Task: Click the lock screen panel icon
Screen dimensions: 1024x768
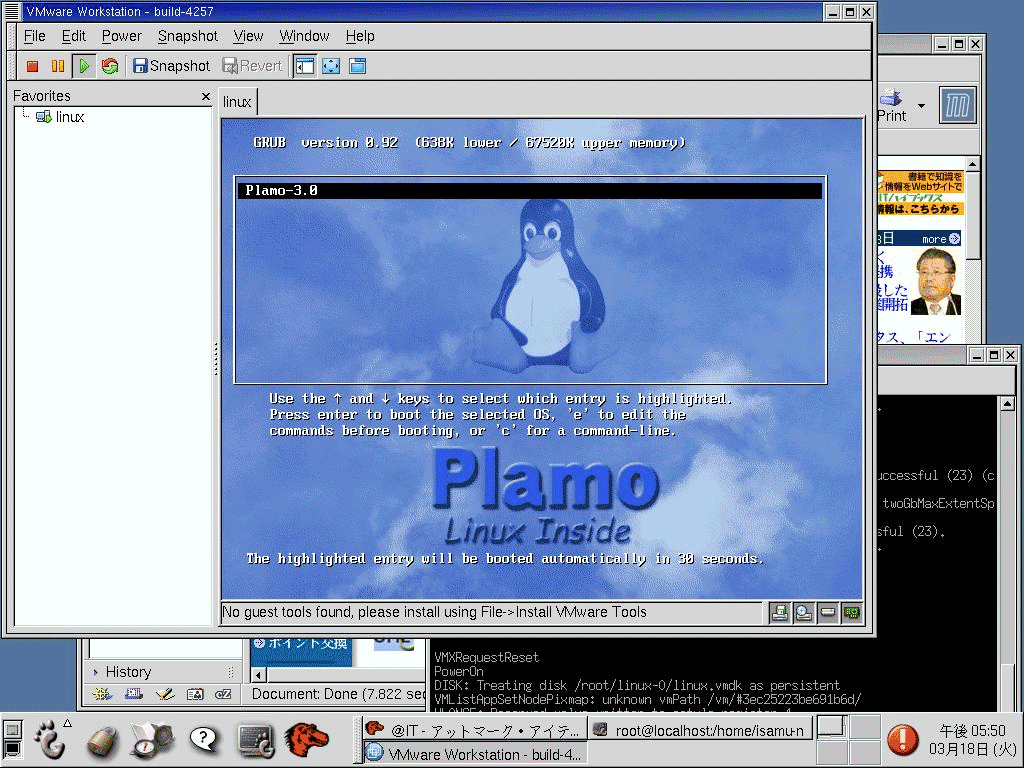Action: [x=102, y=741]
